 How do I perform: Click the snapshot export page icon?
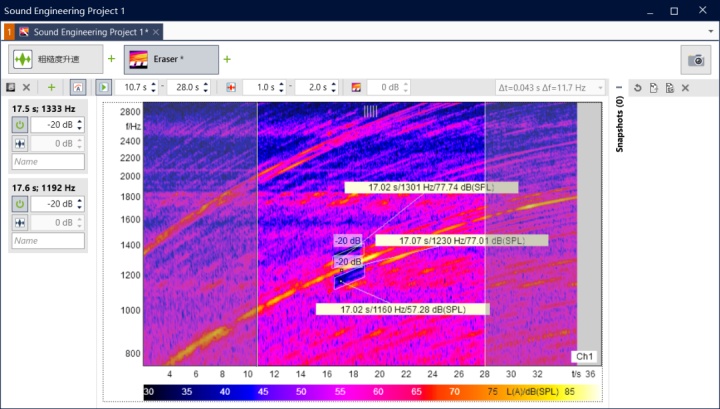pyautogui.click(x=653, y=88)
